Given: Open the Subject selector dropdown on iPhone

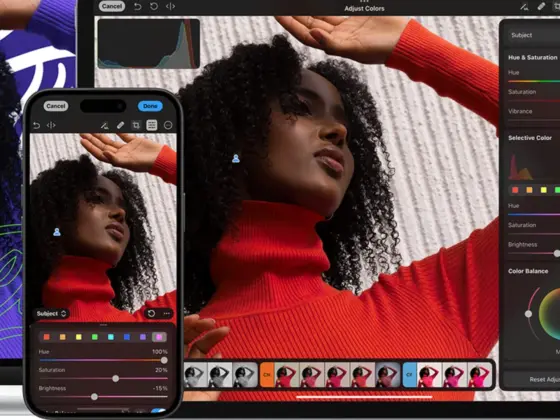Looking at the screenshot, I should pyautogui.click(x=51, y=314).
